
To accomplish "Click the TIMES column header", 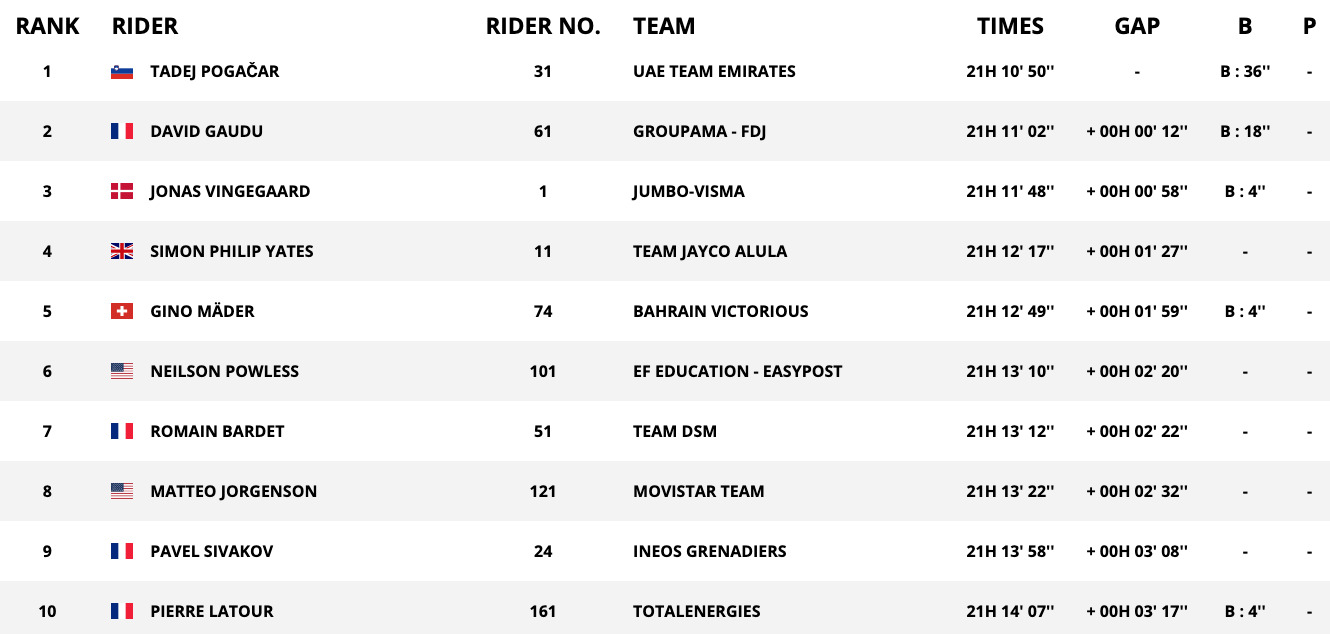I will tap(1010, 27).
